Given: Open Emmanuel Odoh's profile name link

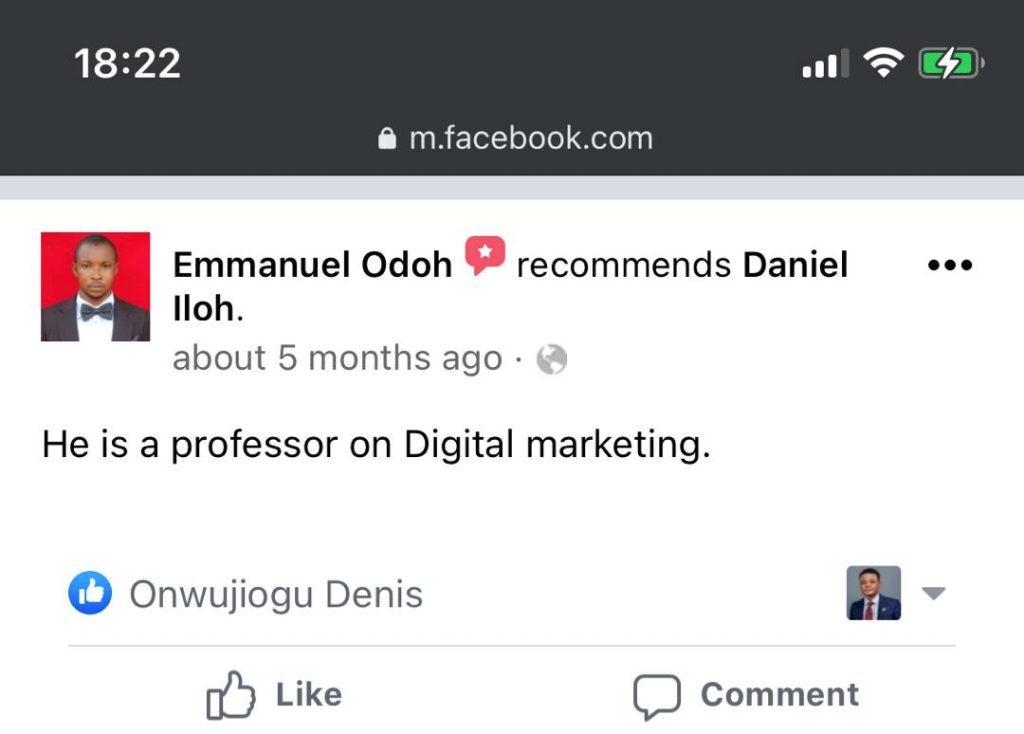Looking at the screenshot, I should coord(312,265).
